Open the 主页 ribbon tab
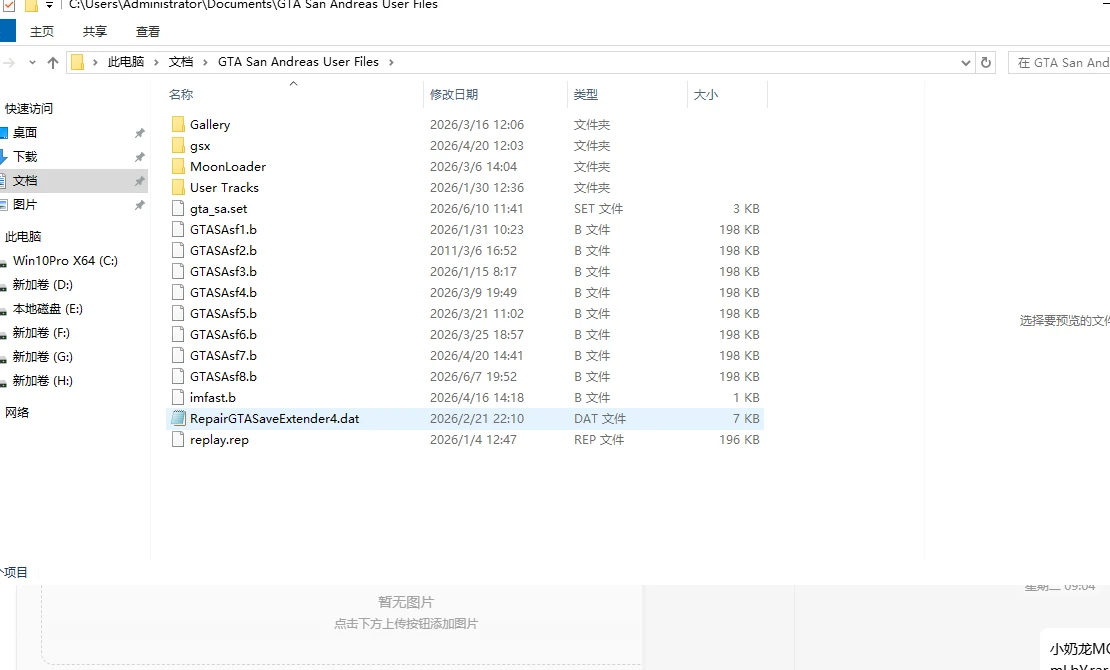 [x=42, y=32]
